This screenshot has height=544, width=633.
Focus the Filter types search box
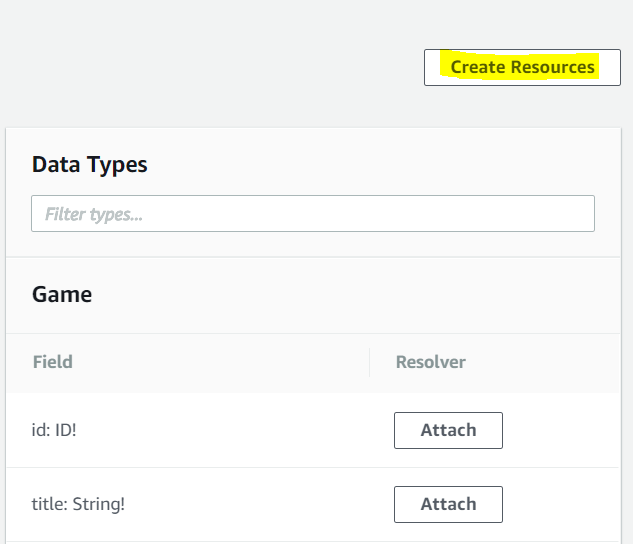[x=312, y=214]
